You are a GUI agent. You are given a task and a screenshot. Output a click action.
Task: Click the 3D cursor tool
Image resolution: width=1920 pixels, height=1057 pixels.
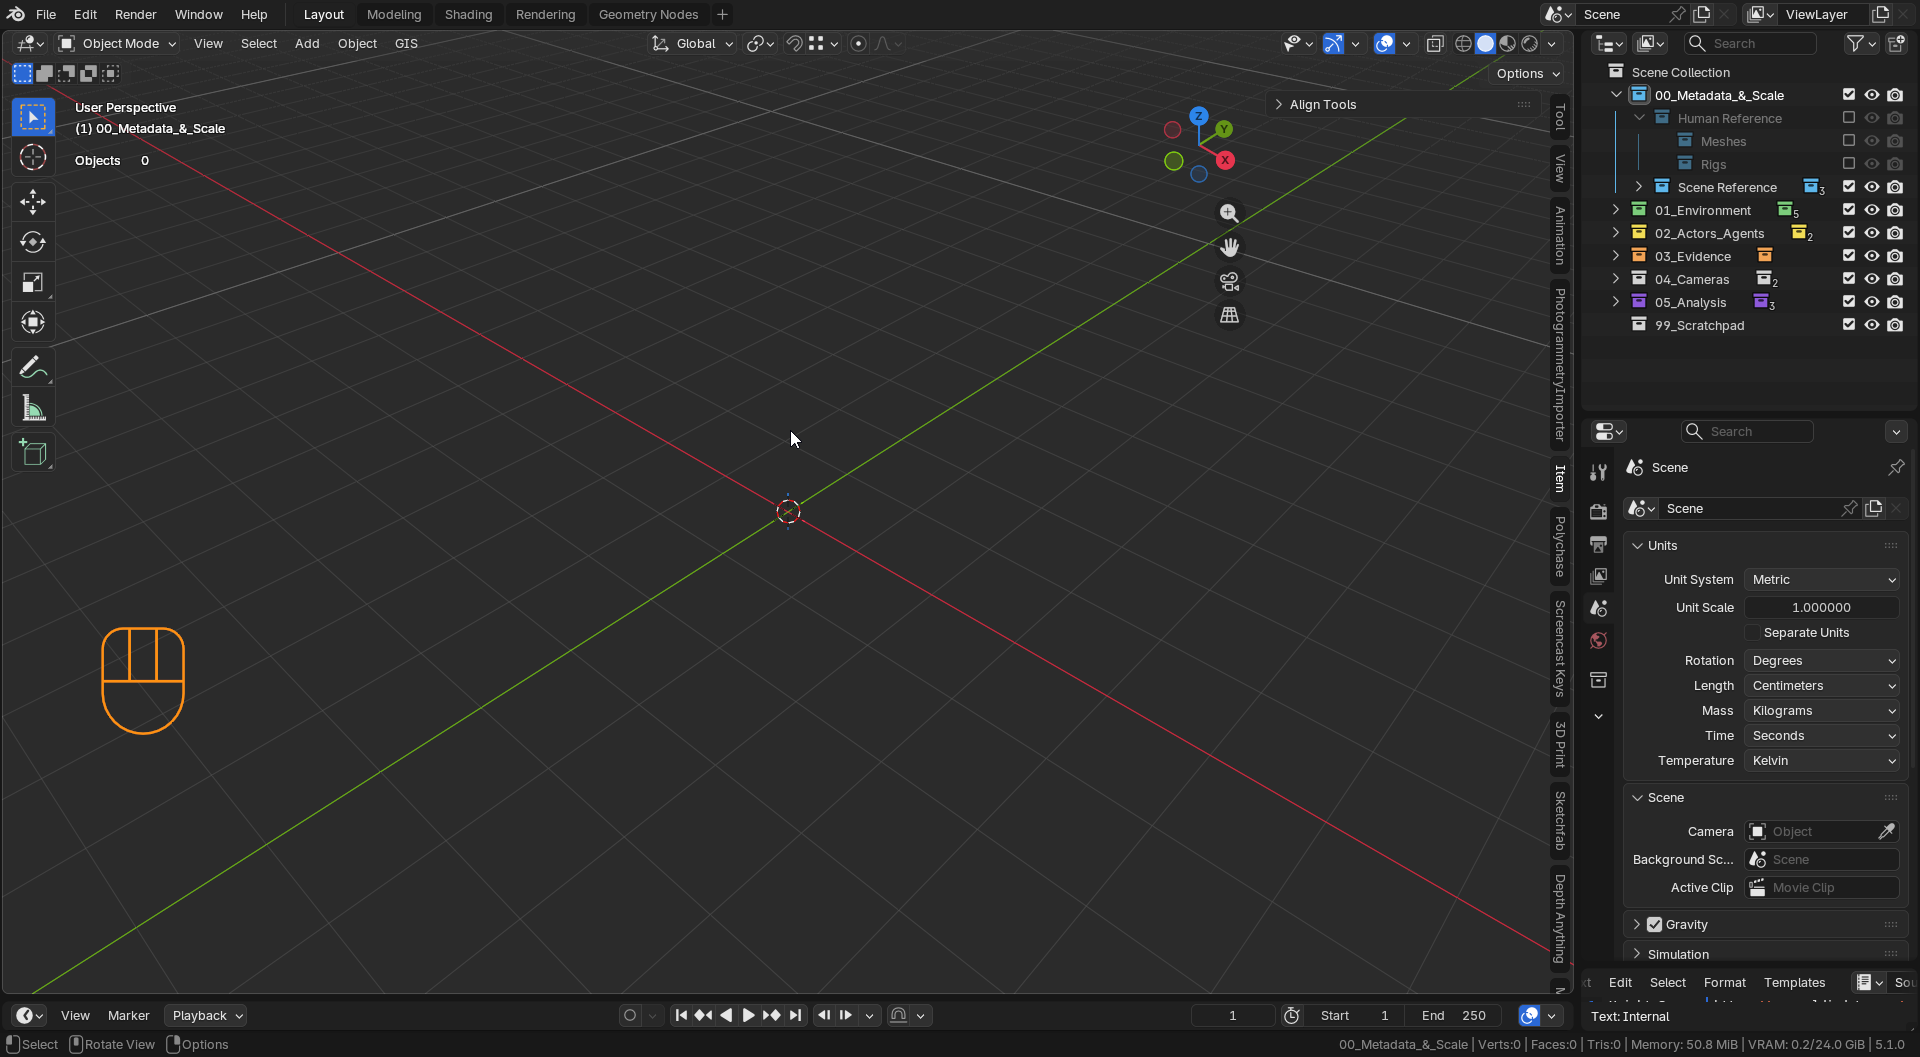click(33, 157)
